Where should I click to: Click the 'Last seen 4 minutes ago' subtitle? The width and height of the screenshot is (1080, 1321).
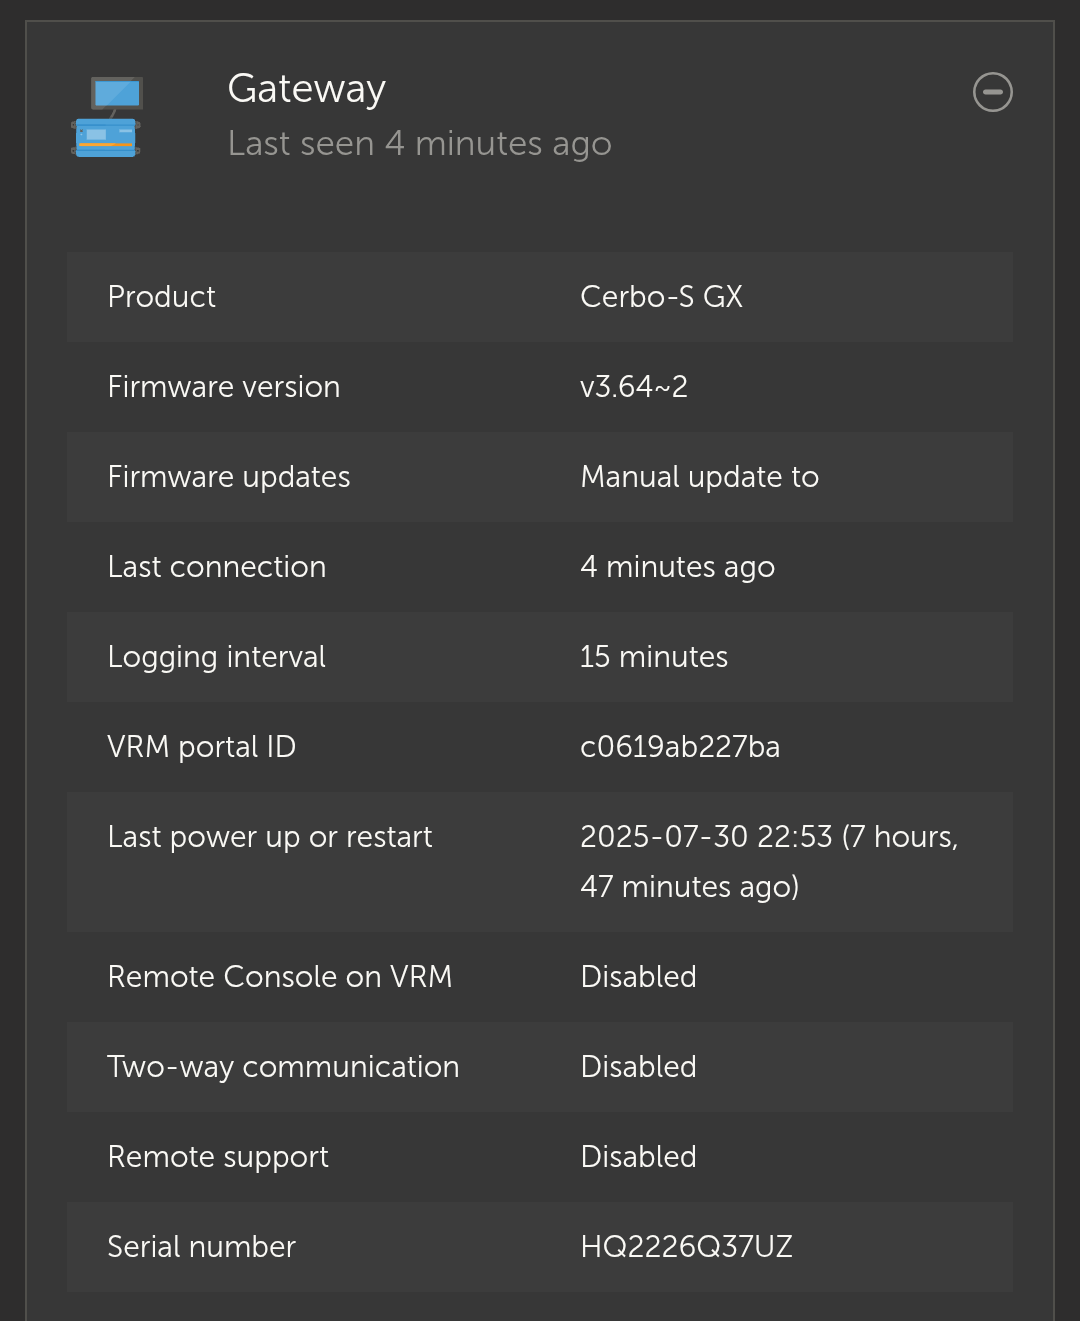coord(419,144)
